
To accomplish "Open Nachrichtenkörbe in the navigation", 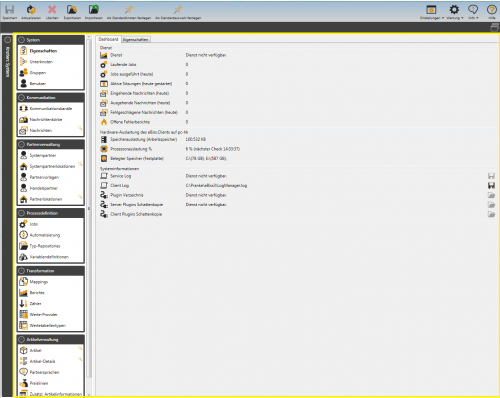I will pos(46,120).
